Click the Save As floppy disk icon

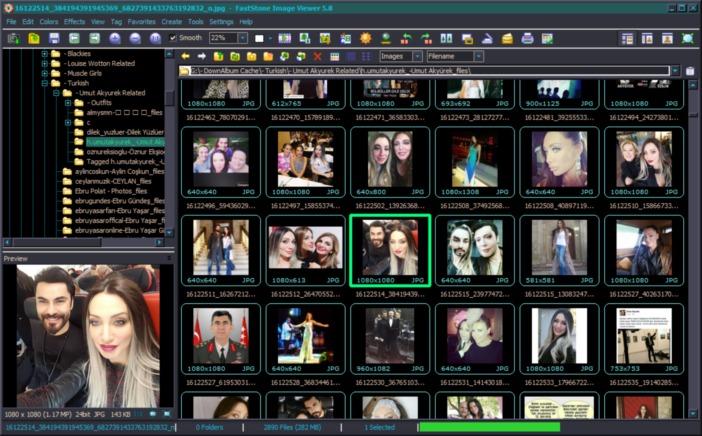click(52, 38)
